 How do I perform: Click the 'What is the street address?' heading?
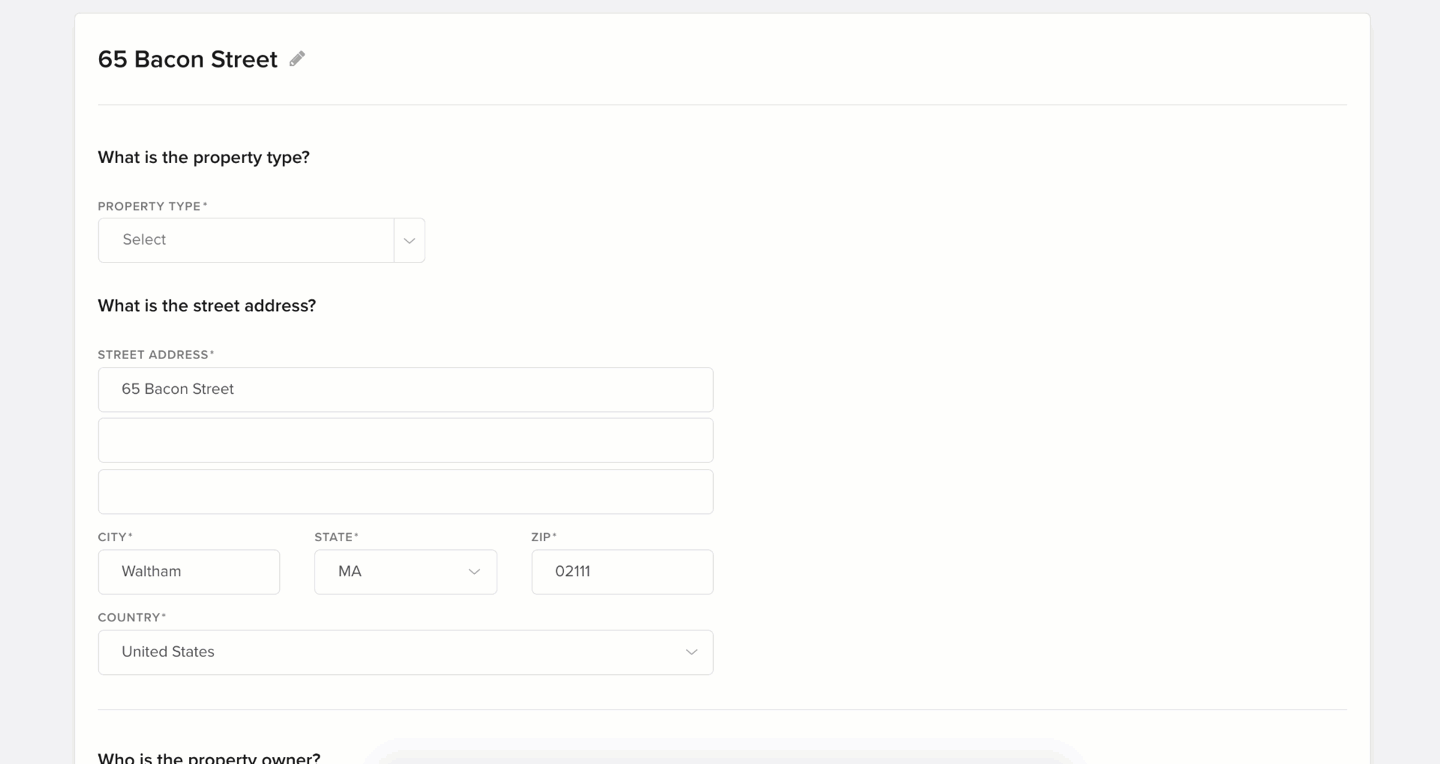[207, 305]
